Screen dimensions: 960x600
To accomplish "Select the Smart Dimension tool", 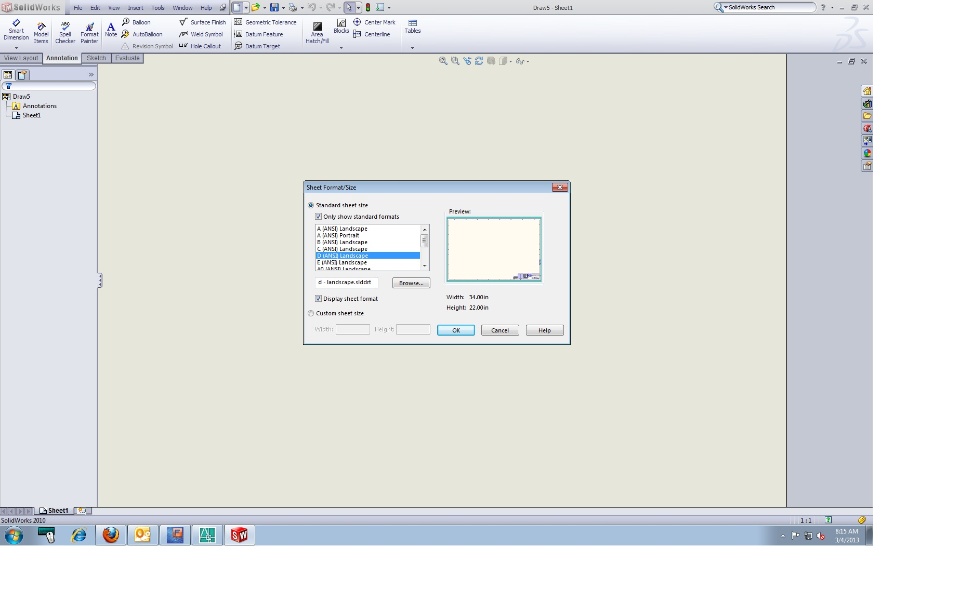I will pyautogui.click(x=16, y=30).
